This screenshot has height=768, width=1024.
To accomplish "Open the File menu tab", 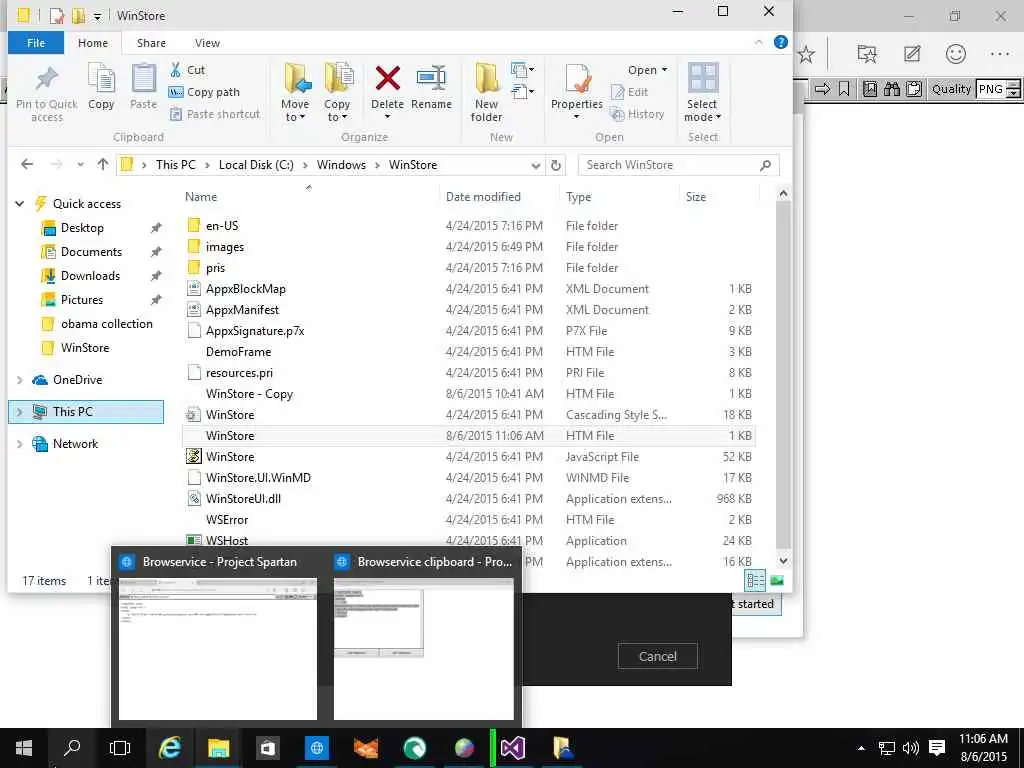I will 36,43.
